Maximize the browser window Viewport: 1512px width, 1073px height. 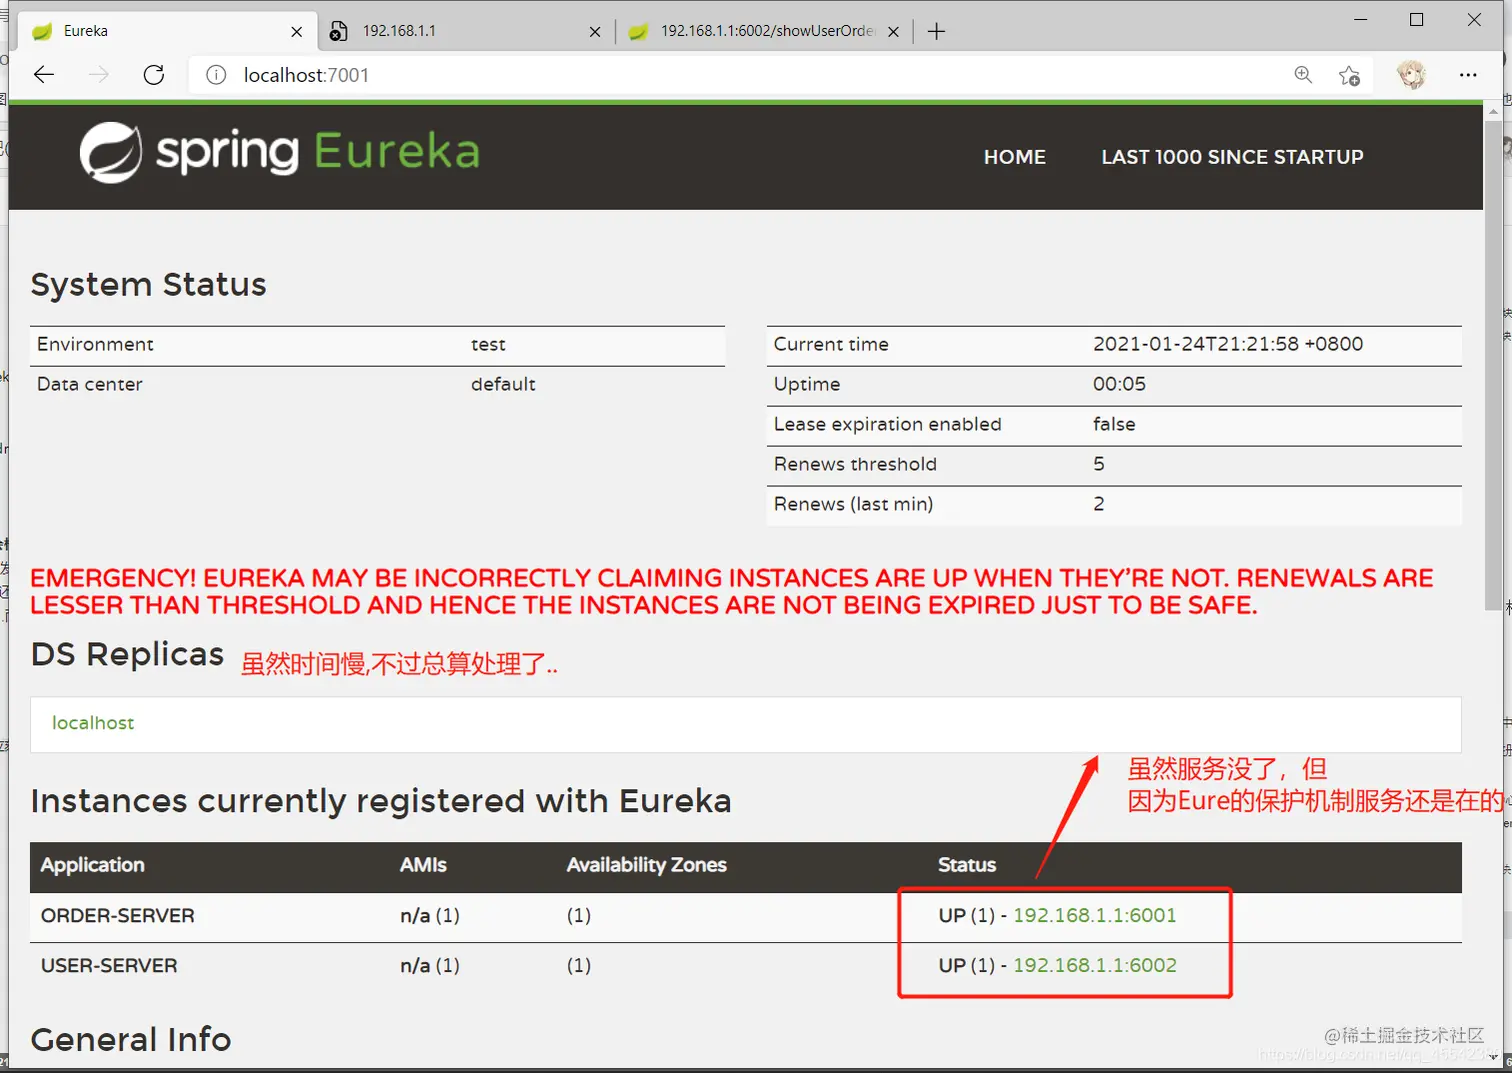[x=1417, y=19]
